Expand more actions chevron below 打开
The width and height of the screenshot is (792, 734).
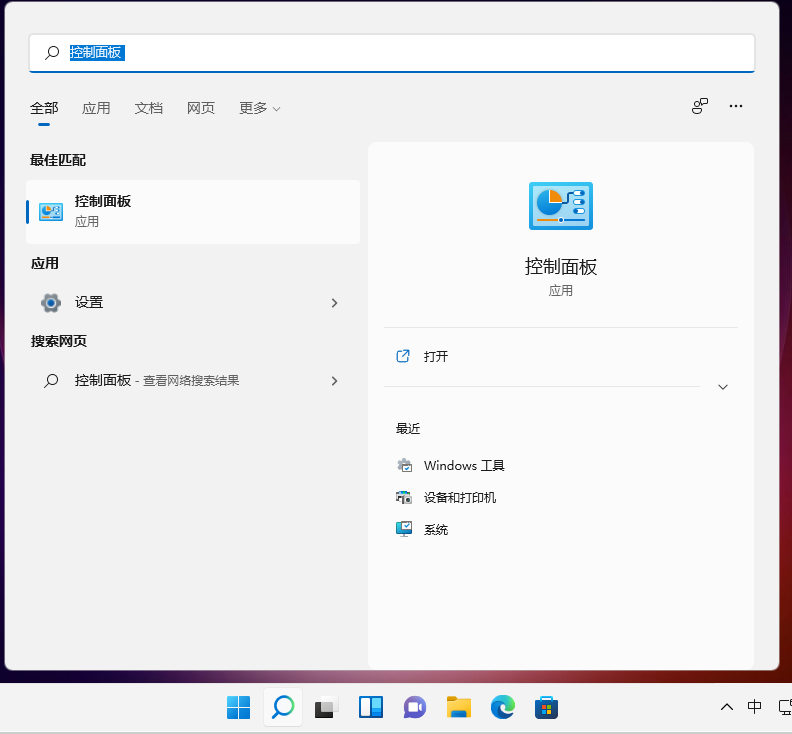click(723, 387)
